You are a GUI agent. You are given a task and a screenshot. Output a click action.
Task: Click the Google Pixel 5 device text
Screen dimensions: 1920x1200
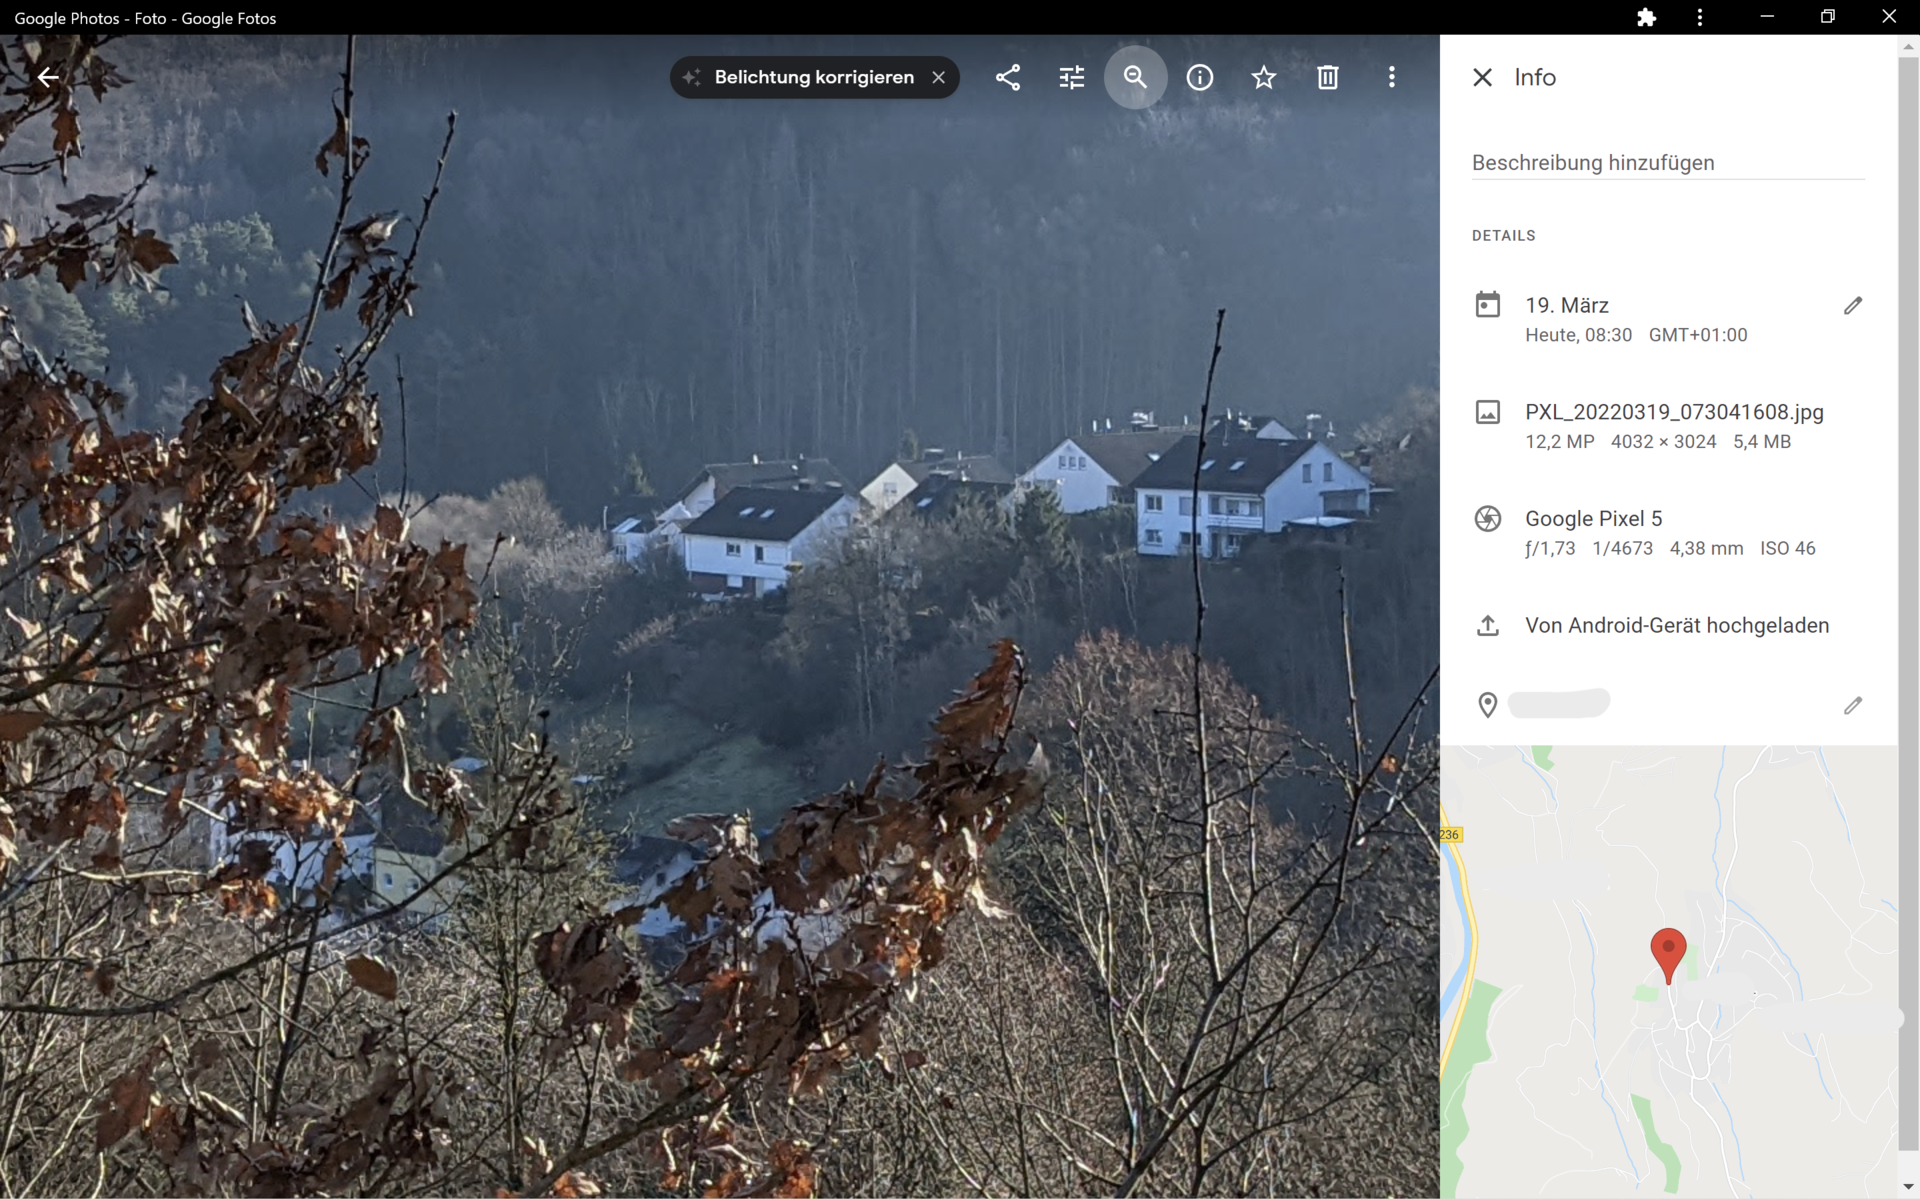coord(1593,518)
